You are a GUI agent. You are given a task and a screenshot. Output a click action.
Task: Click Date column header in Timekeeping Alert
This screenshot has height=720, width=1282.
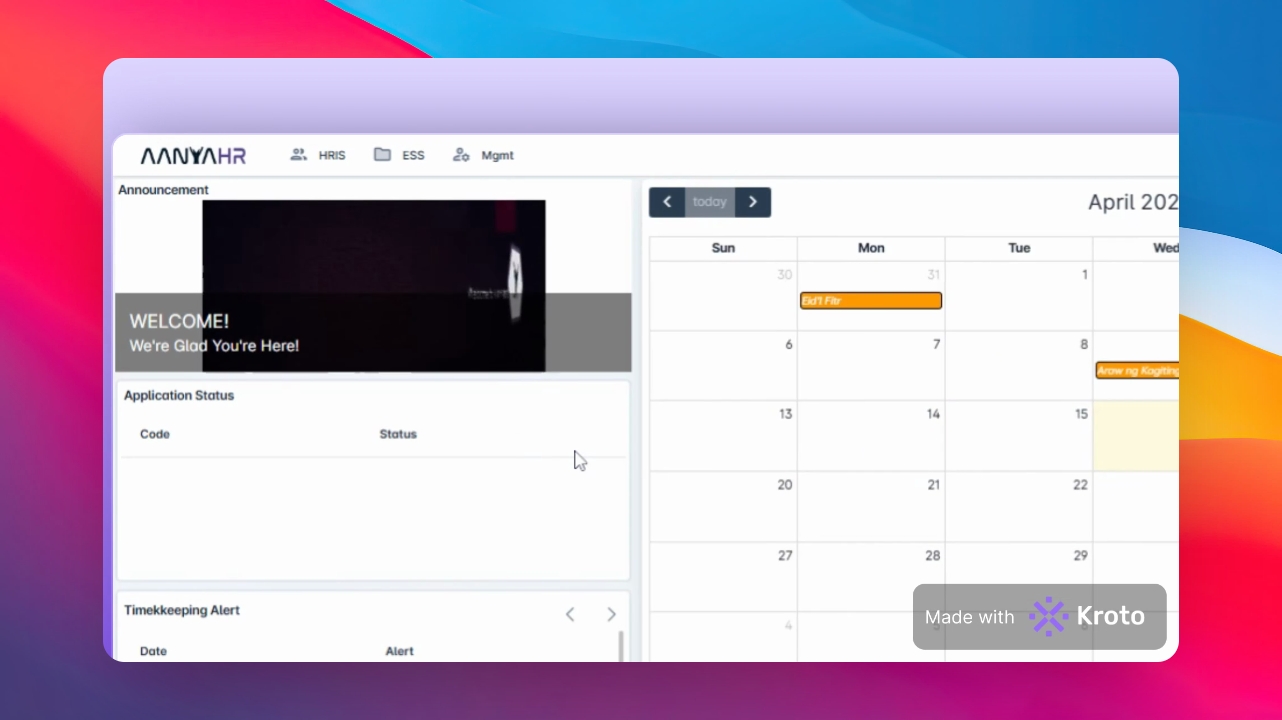(153, 651)
